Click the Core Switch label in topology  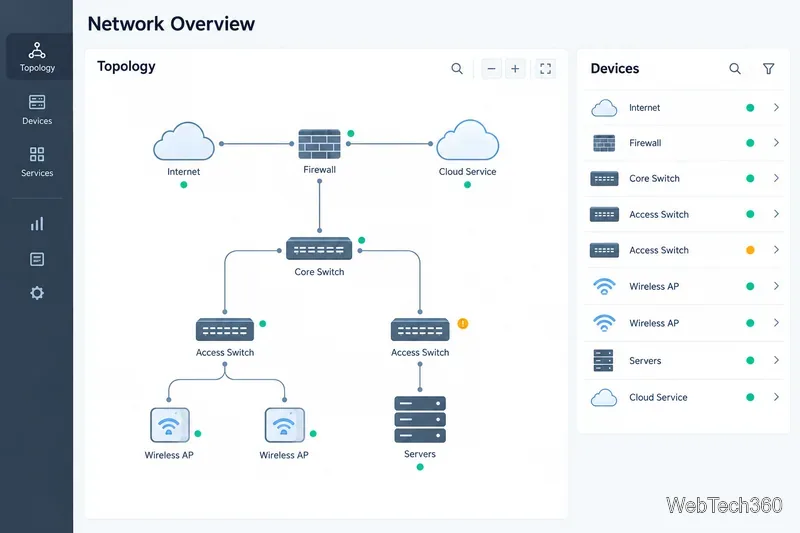tap(319, 272)
